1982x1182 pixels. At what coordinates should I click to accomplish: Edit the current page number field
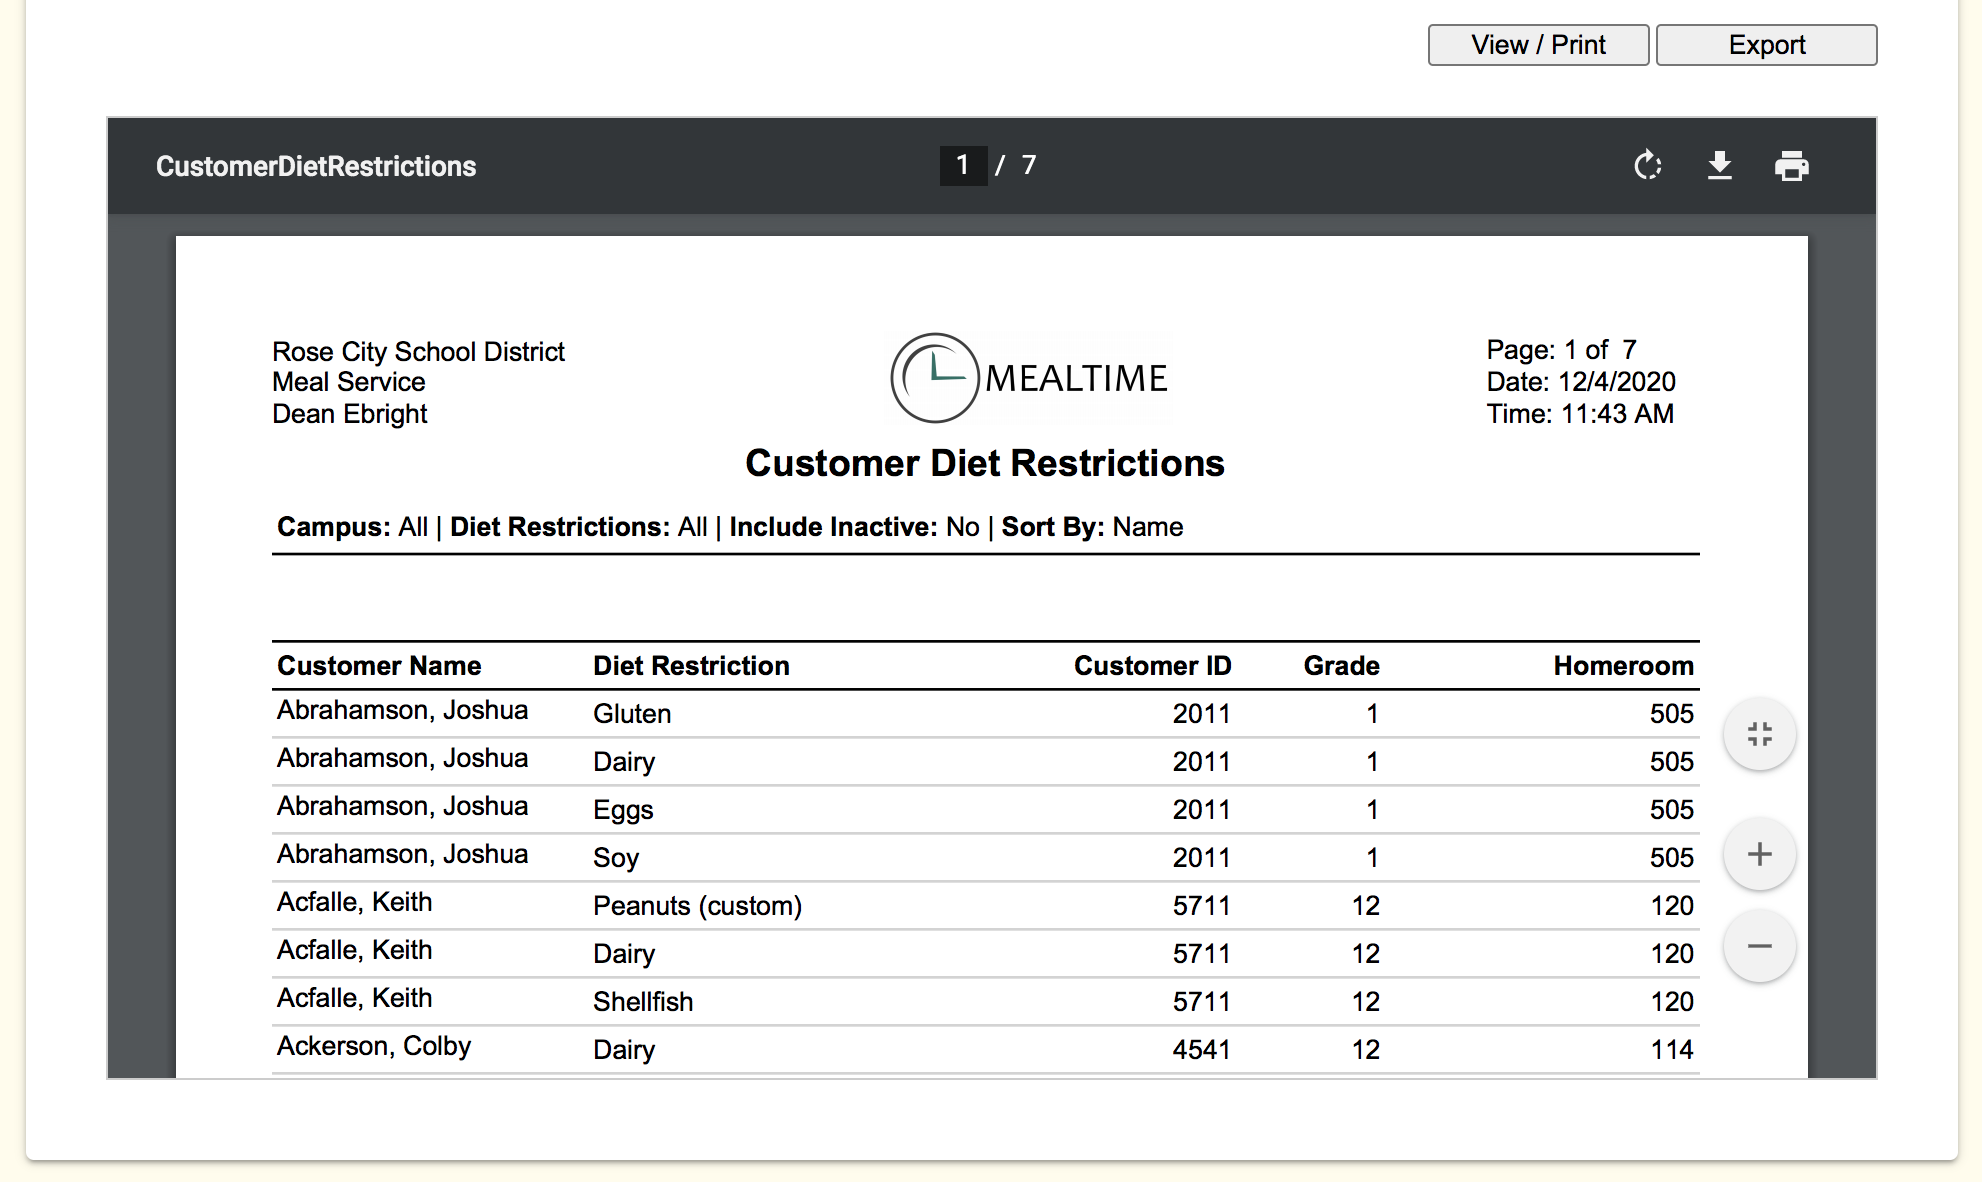(x=962, y=165)
